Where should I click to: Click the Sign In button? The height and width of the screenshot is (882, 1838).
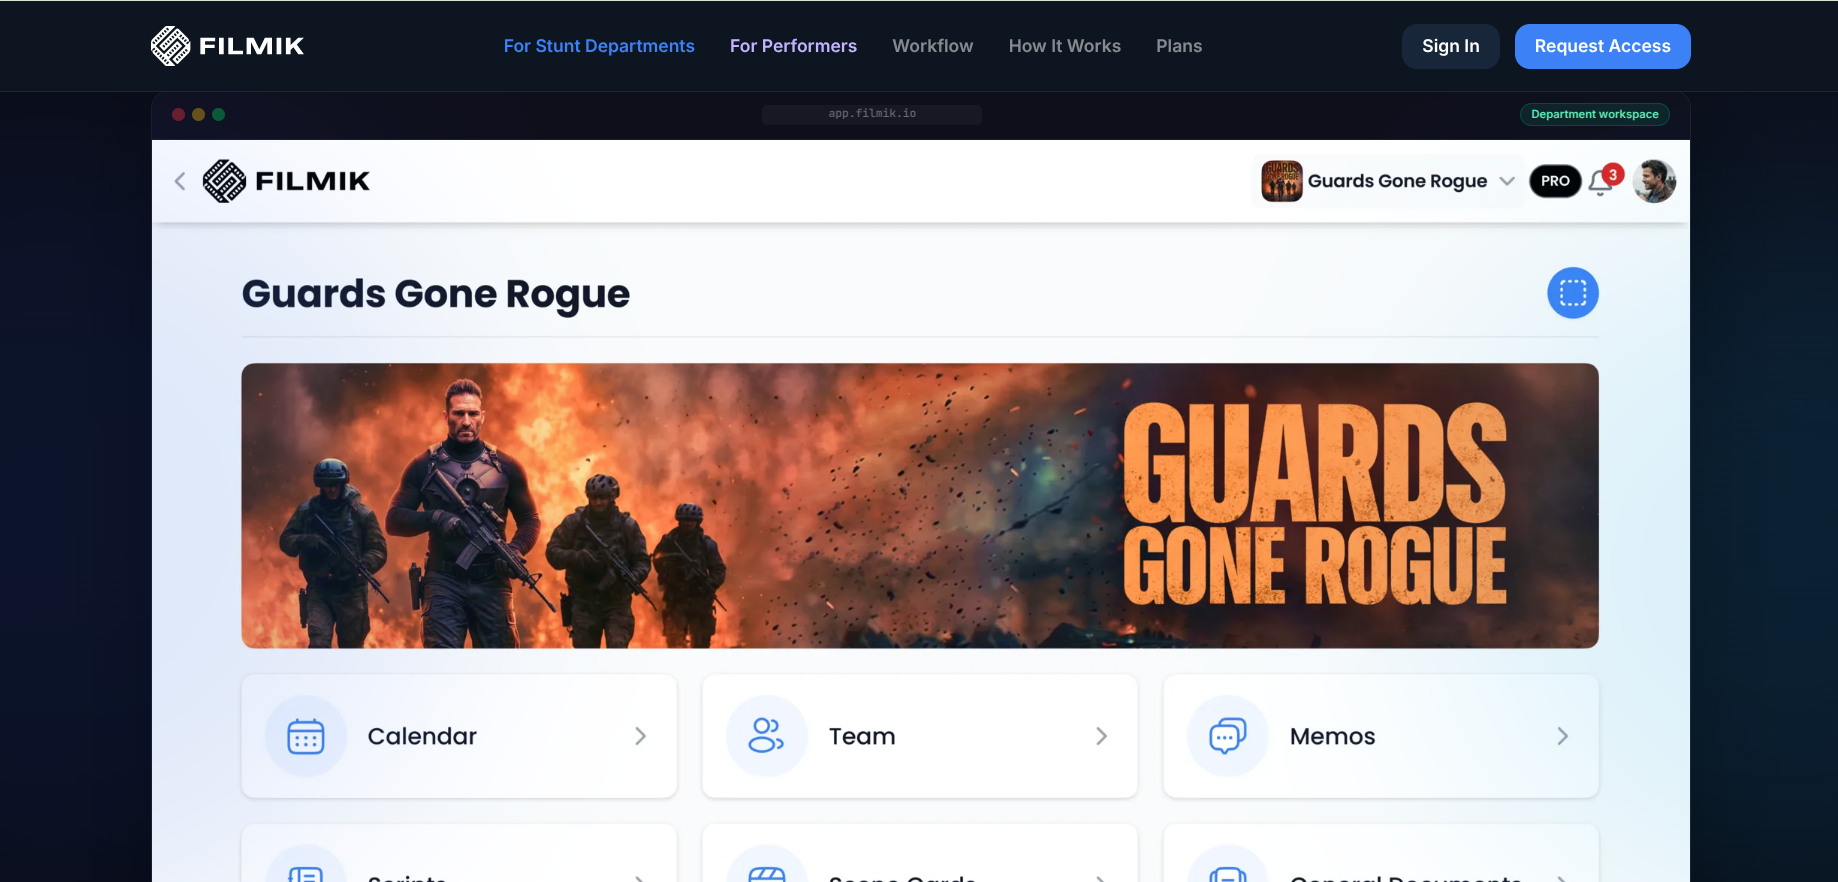[1450, 46]
